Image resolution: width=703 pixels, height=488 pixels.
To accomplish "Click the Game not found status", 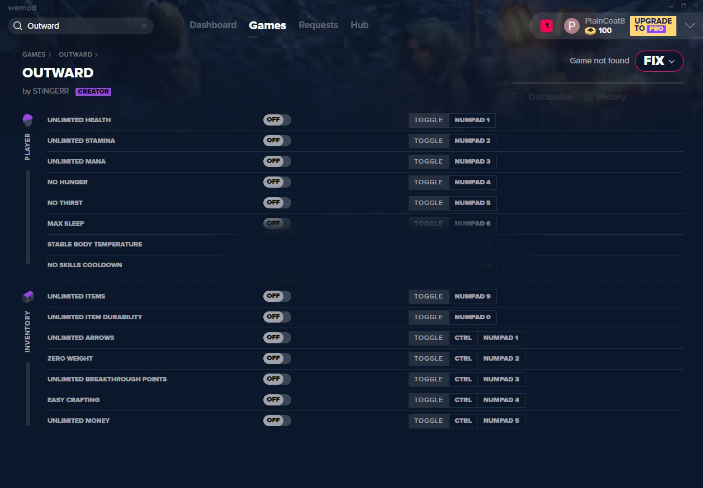I will coord(599,61).
